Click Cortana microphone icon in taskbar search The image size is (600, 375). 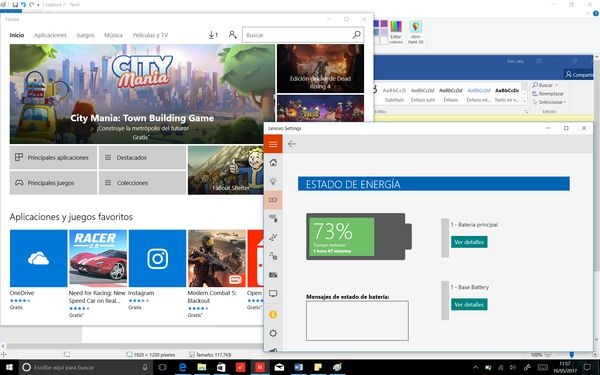[145, 367]
